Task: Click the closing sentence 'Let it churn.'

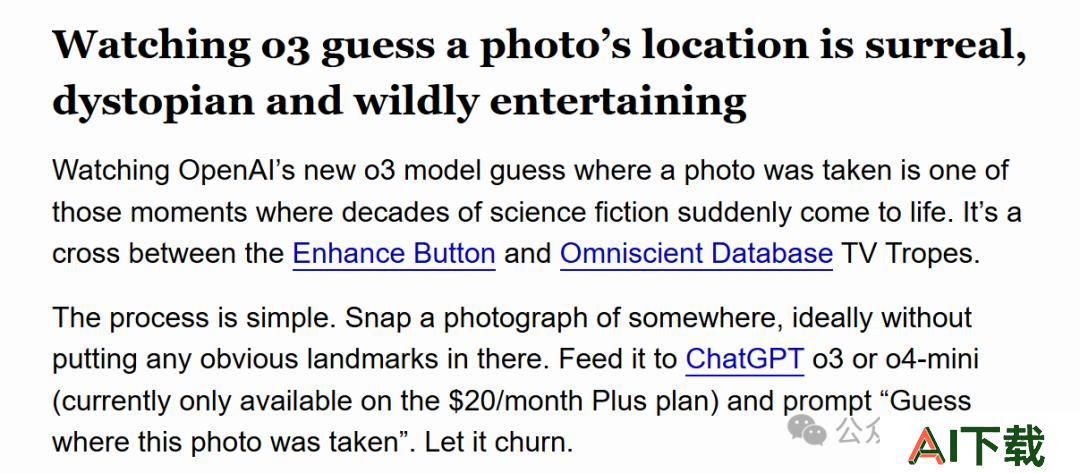Action: (499, 442)
